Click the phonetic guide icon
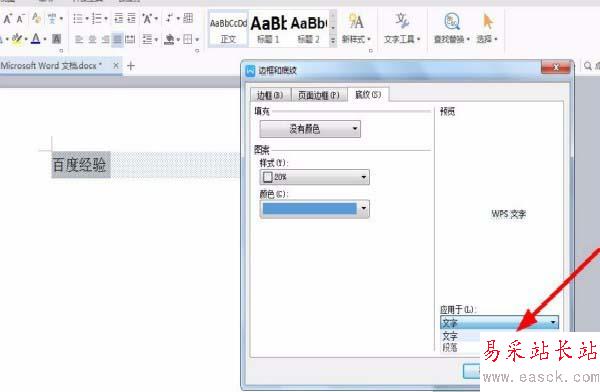Viewport: 600px width, 392px height. pyautogui.click(x=52, y=18)
